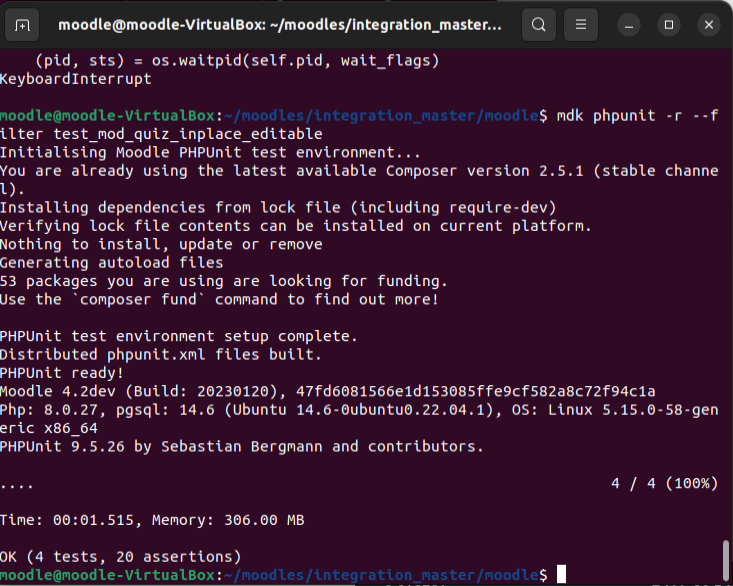
Task: Click 'Distributed phpunit.xml files built.' line
Action: [161, 355]
